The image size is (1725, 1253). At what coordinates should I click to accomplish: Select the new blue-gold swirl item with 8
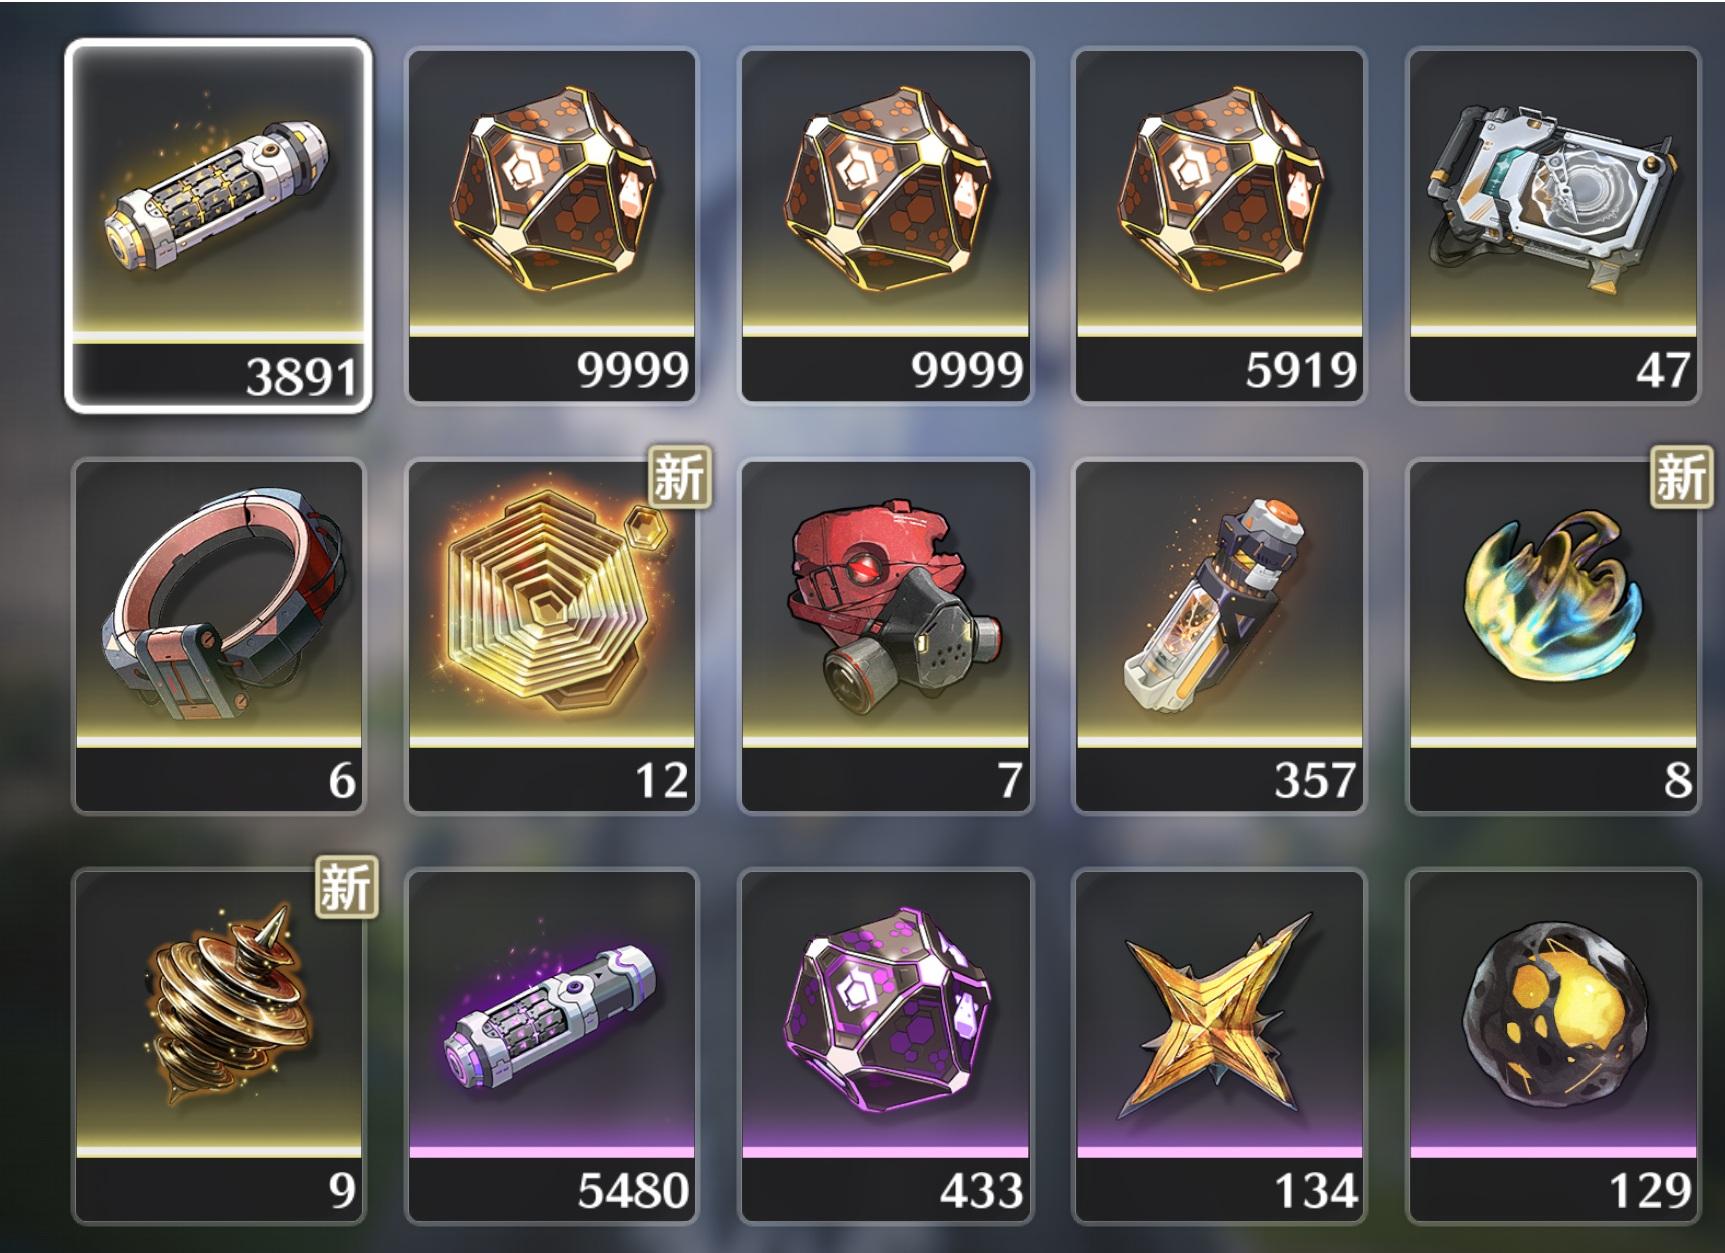pos(1552,636)
